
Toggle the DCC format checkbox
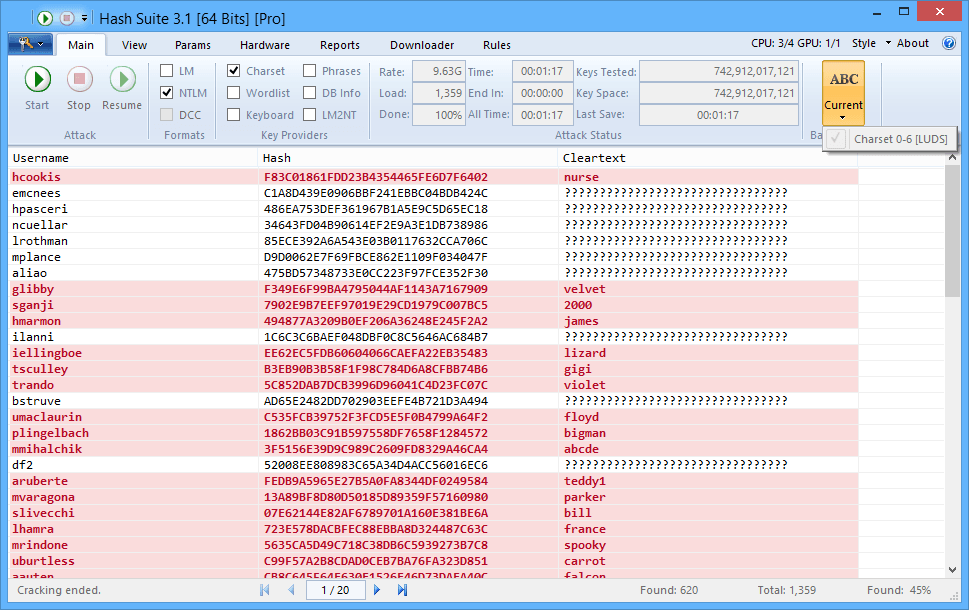pos(166,115)
